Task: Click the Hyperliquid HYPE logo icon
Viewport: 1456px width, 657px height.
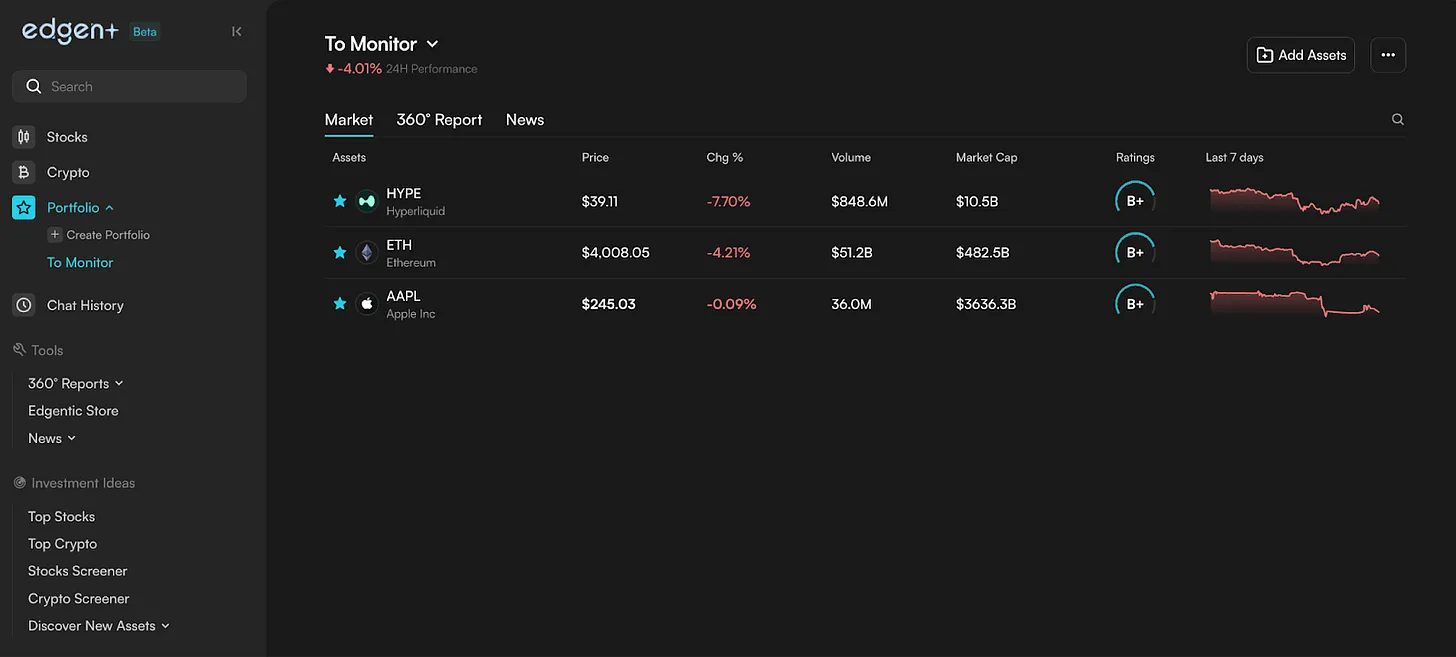Action: (367, 202)
